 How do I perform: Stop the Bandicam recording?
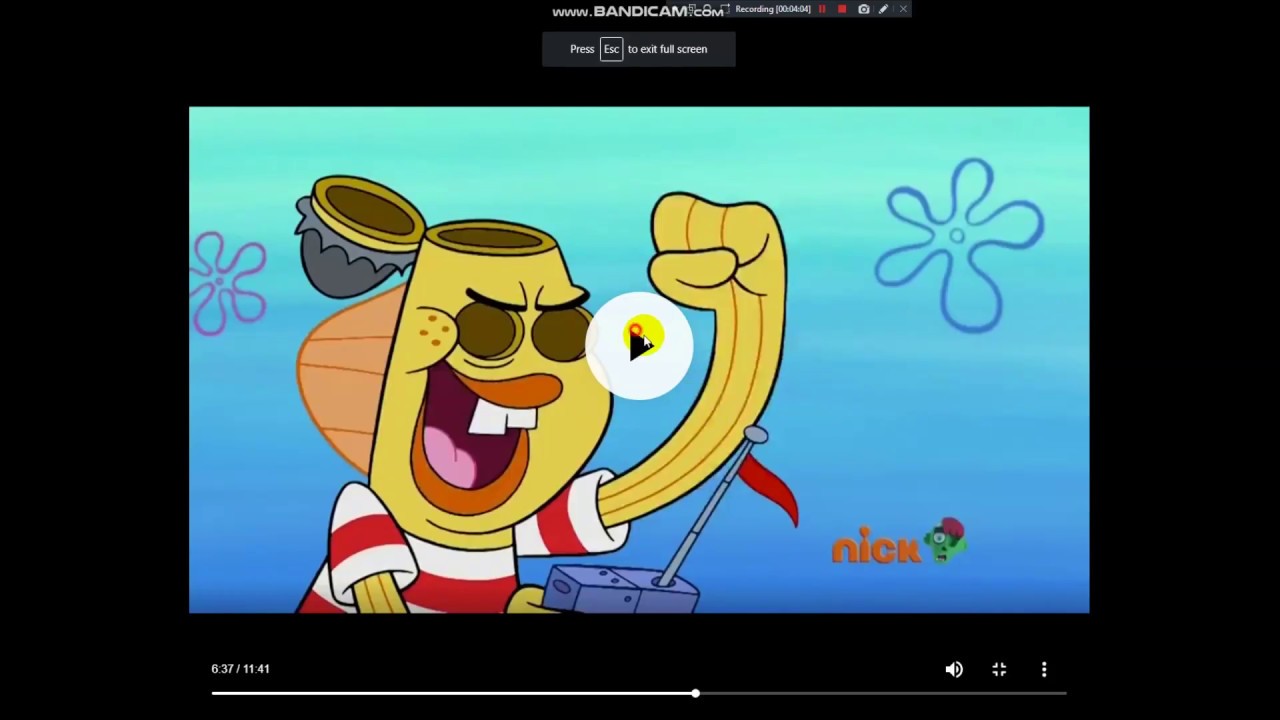click(x=842, y=9)
